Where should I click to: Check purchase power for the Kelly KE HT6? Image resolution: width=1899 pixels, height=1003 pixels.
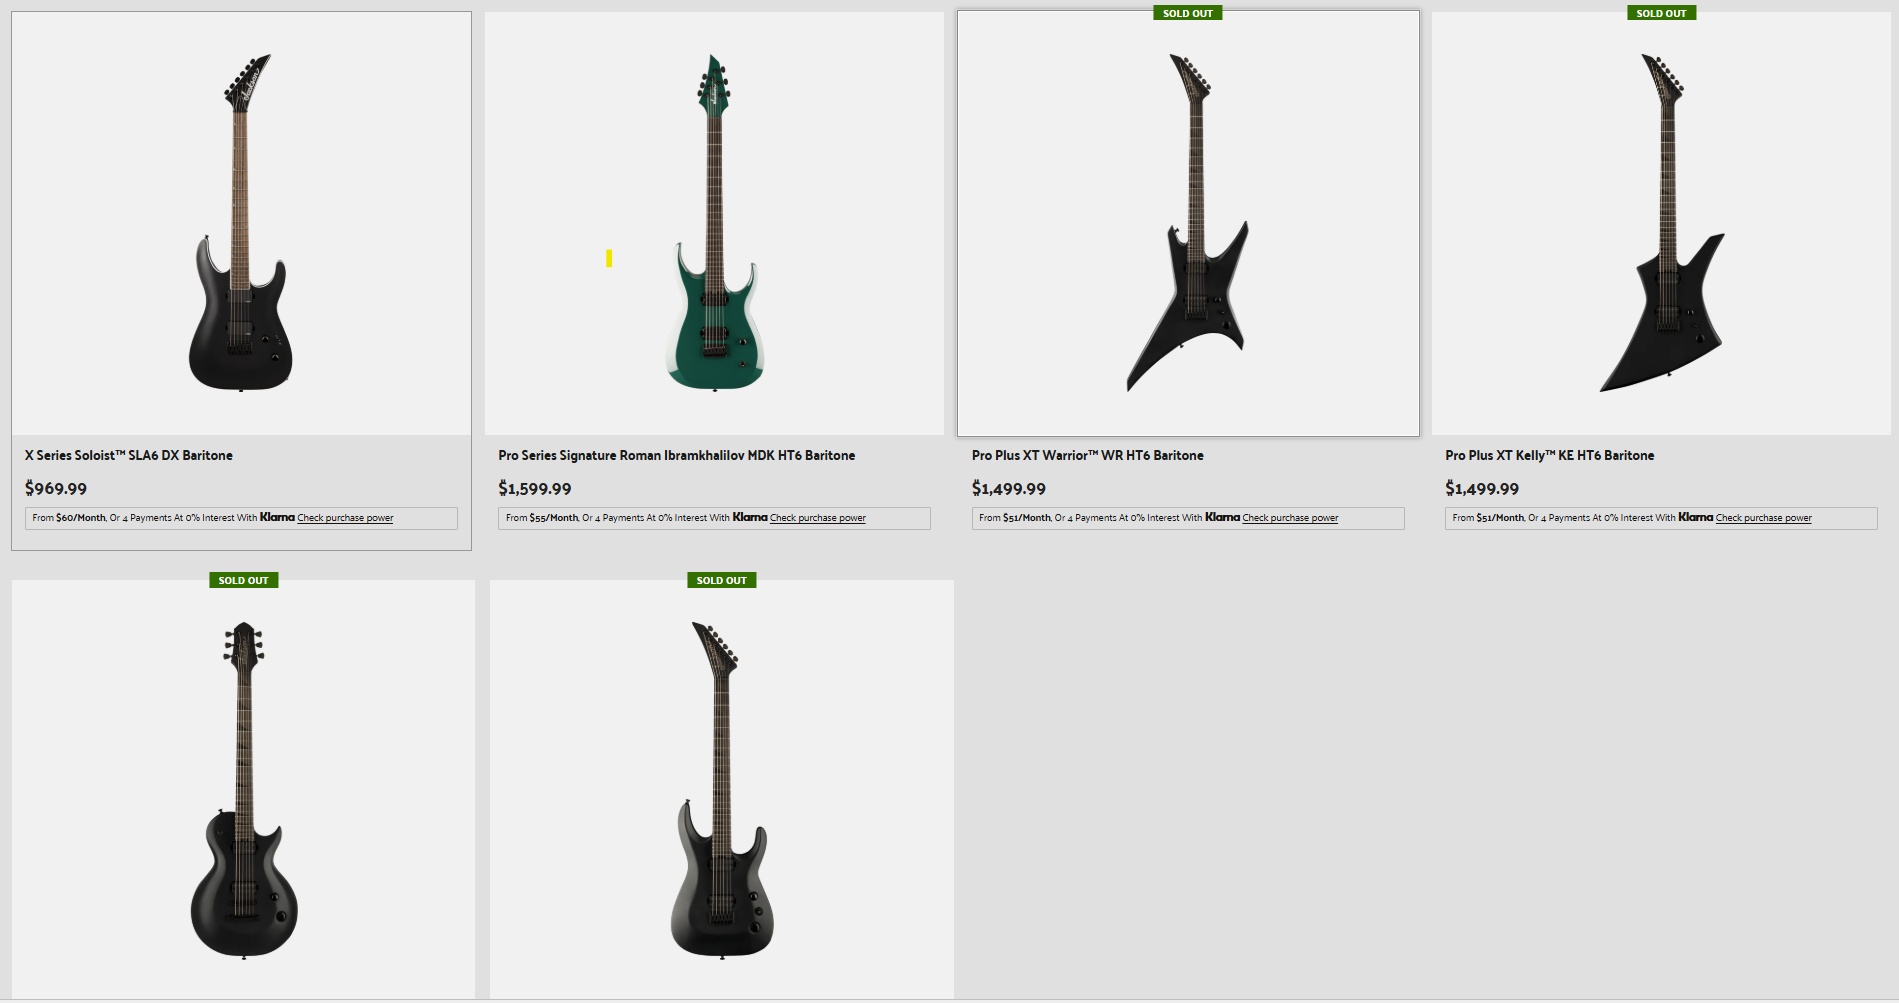pos(1764,518)
